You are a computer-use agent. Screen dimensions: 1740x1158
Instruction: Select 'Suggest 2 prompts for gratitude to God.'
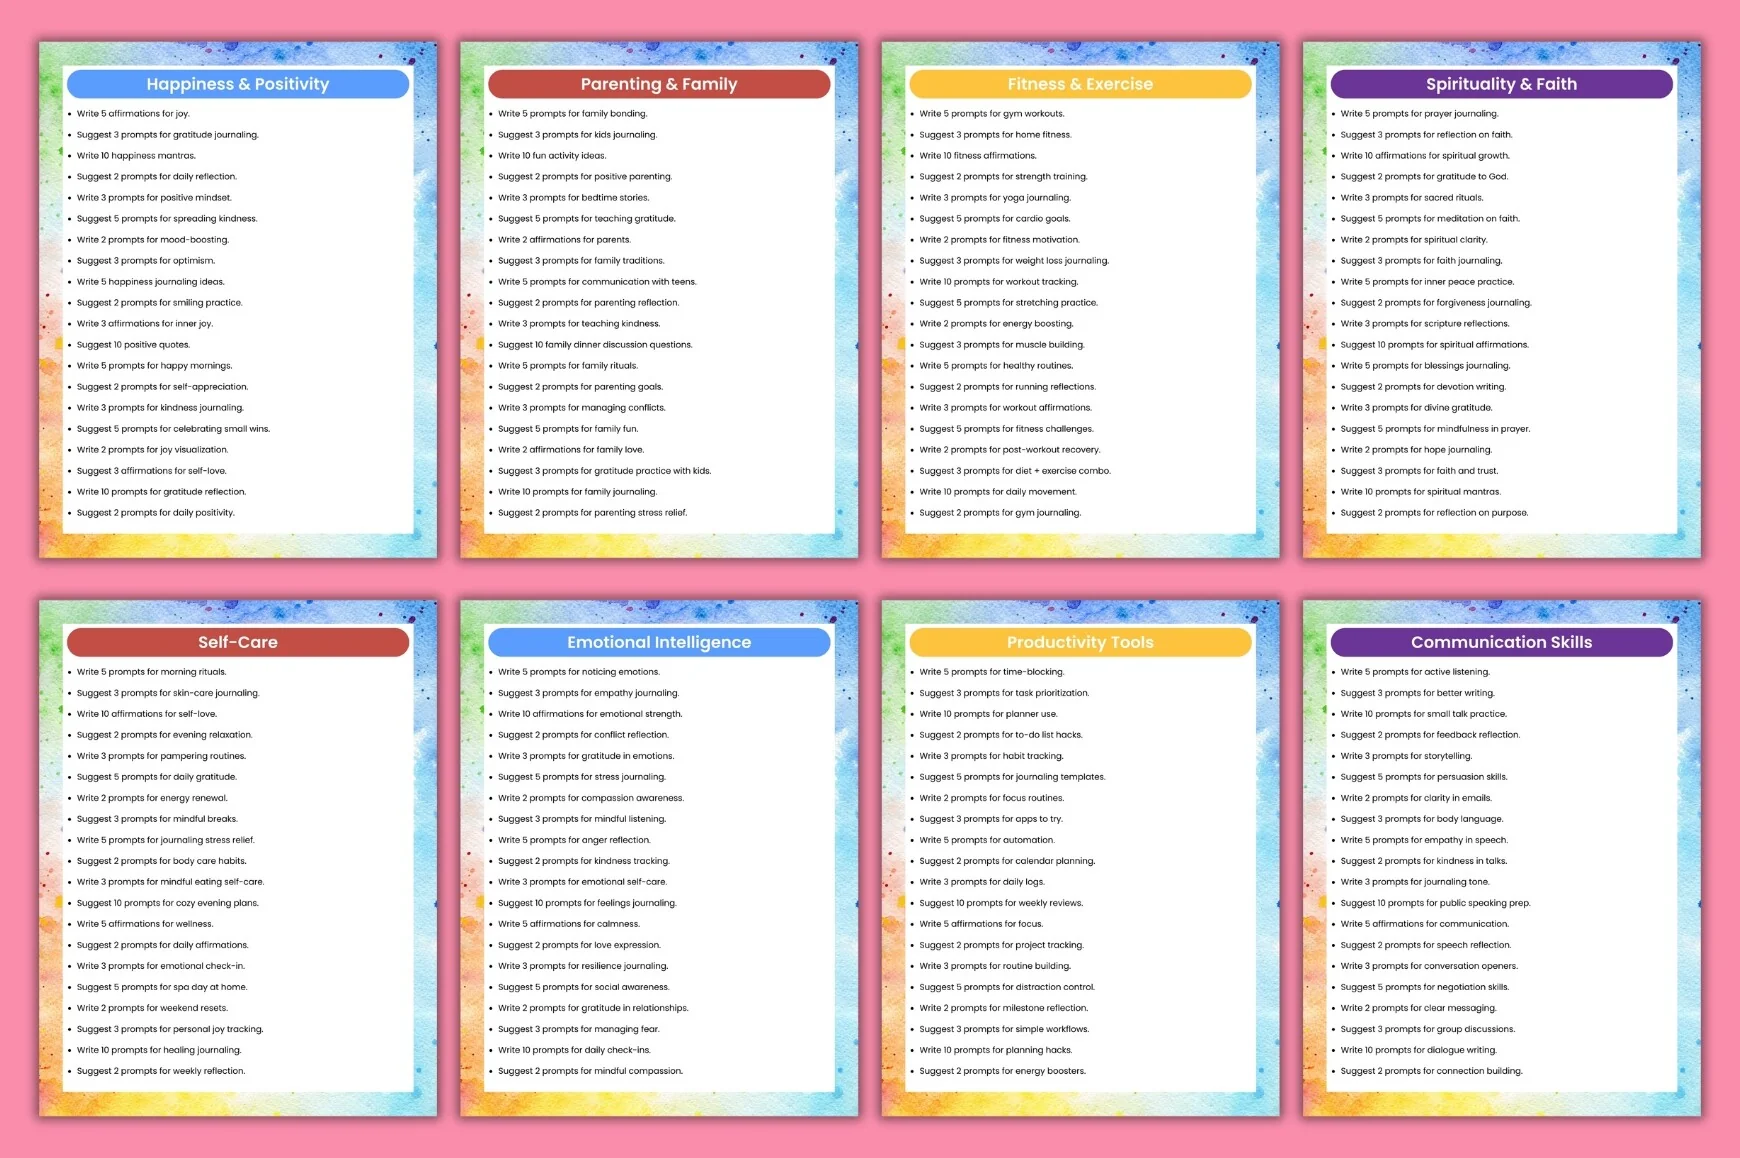click(1424, 177)
